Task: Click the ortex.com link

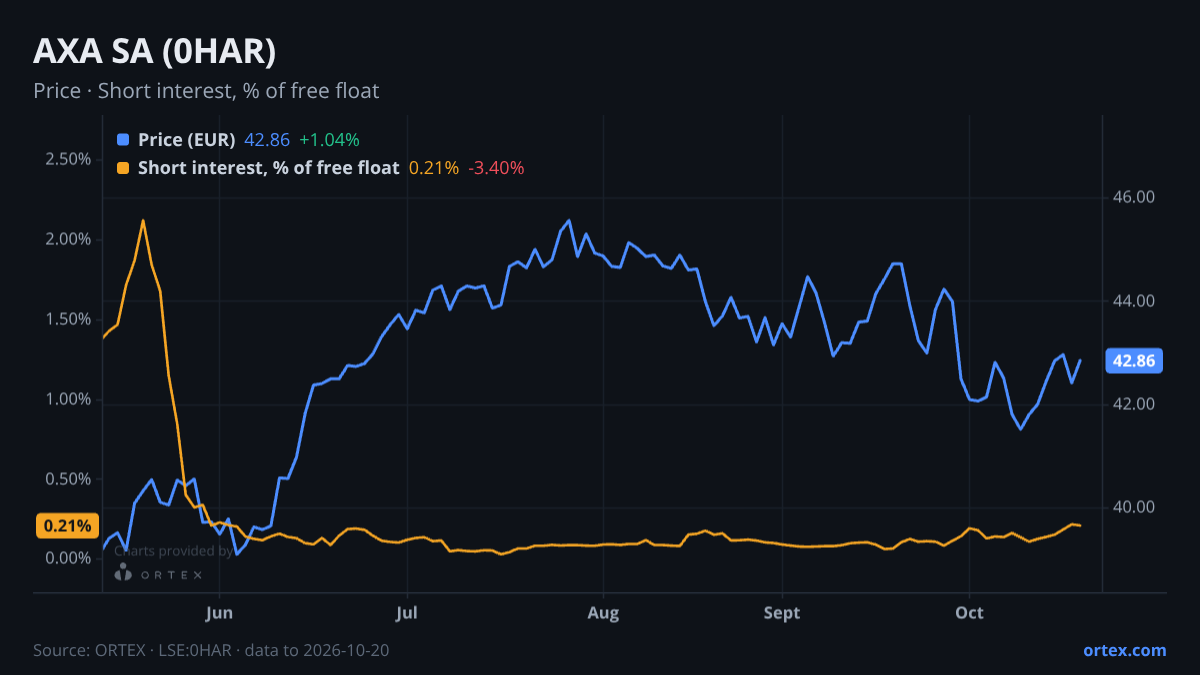Action: point(1124,650)
